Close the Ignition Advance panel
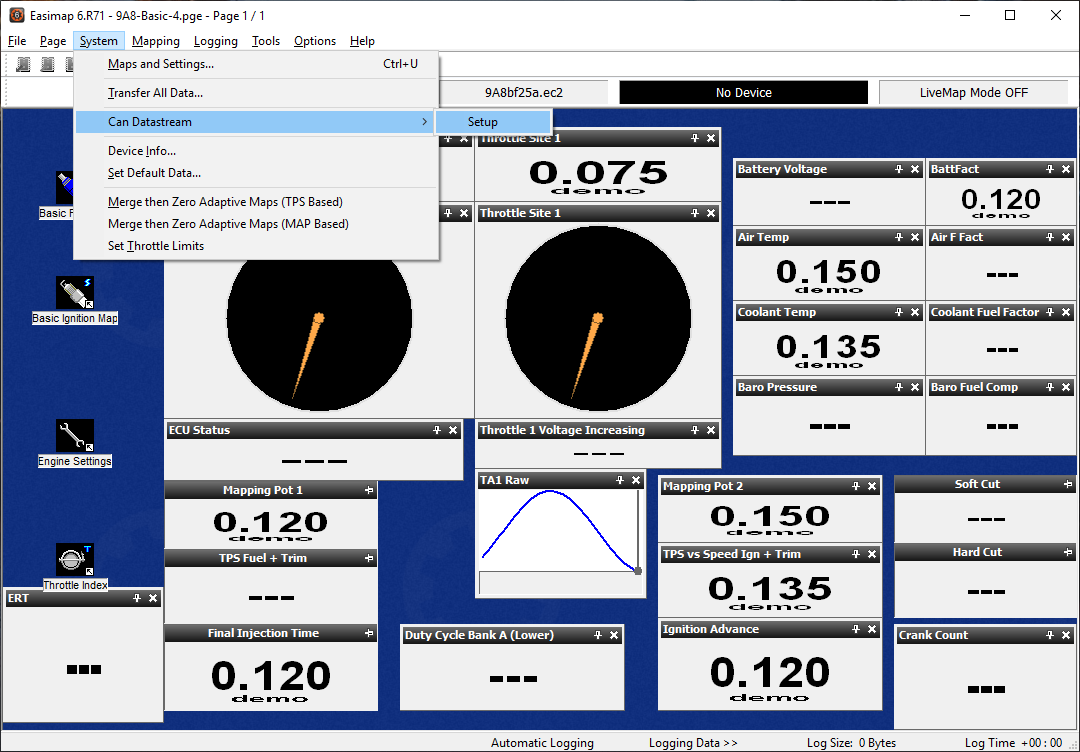The height and width of the screenshot is (752, 1080). click(x=871, y=630)
